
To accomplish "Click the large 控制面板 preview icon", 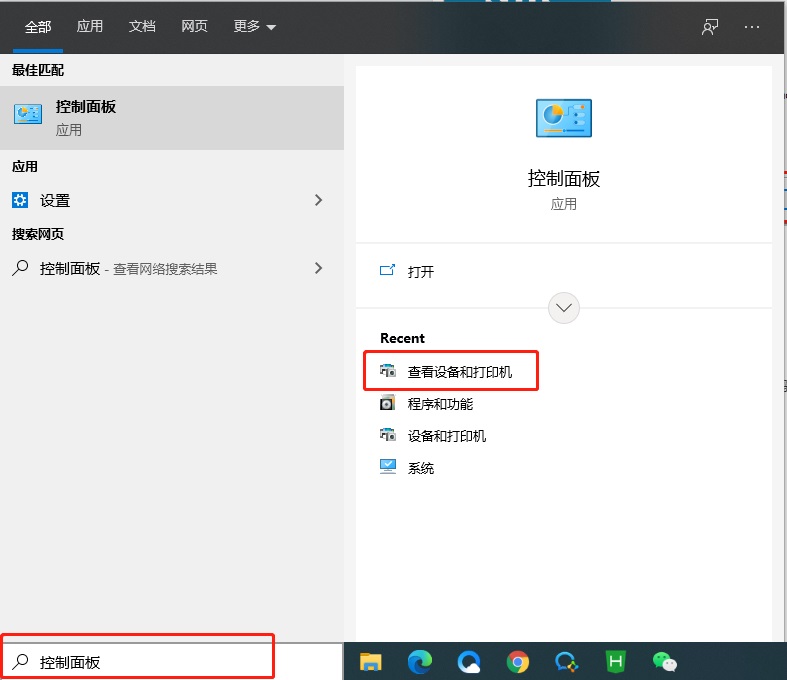I will [x=564, y=118].
